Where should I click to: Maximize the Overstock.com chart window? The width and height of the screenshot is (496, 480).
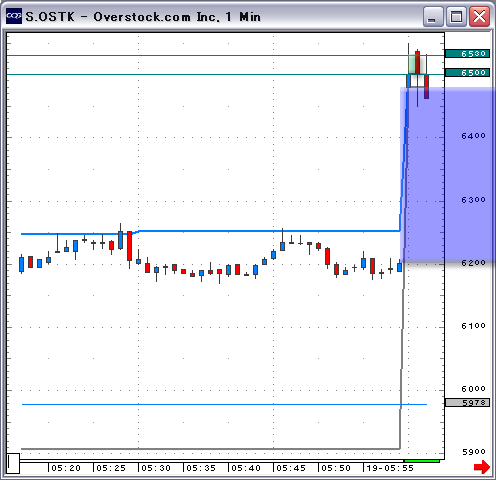[456, 16]
